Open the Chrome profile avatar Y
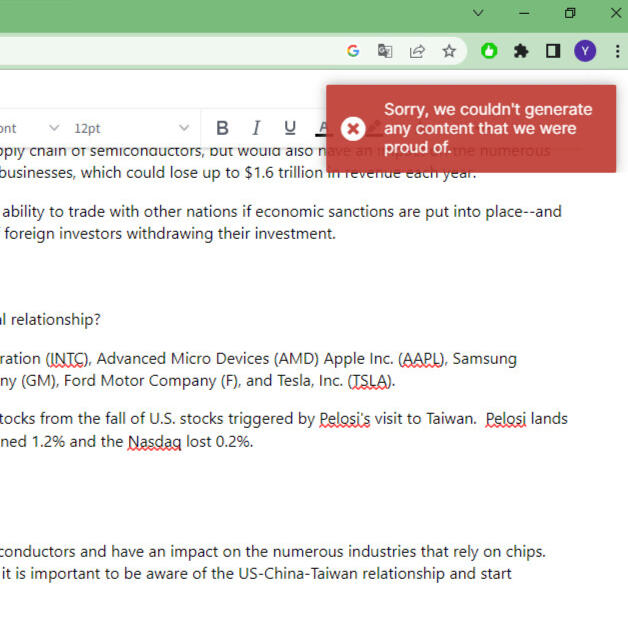 coord(585,51)
